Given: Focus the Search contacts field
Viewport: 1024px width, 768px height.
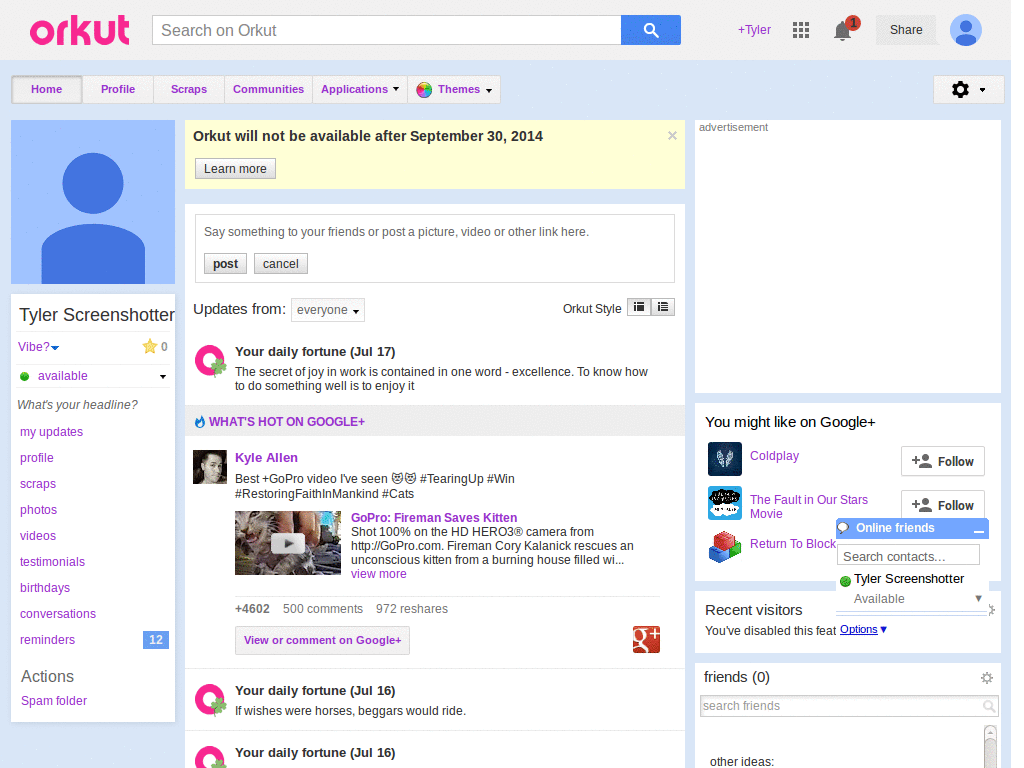Looking at the screenshot, I should coord(908,556).
